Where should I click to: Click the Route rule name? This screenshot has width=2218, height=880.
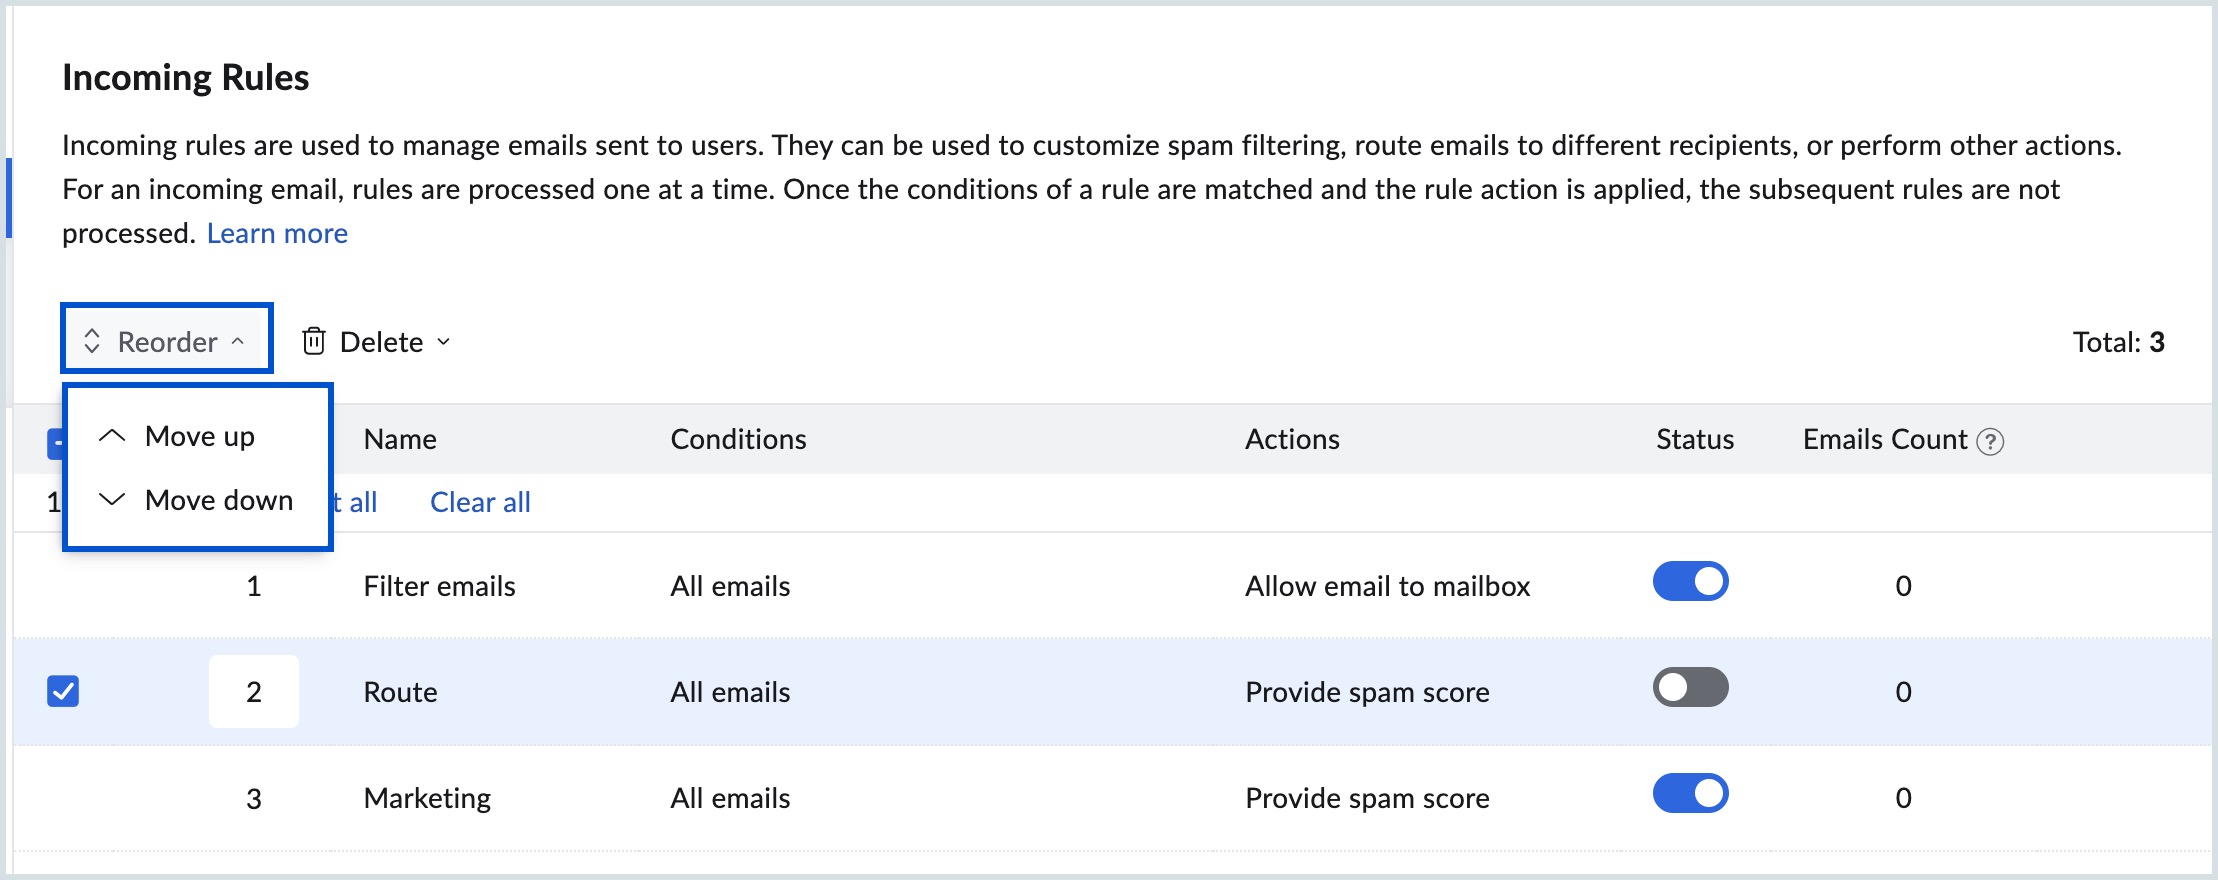(x=400, y=692)
